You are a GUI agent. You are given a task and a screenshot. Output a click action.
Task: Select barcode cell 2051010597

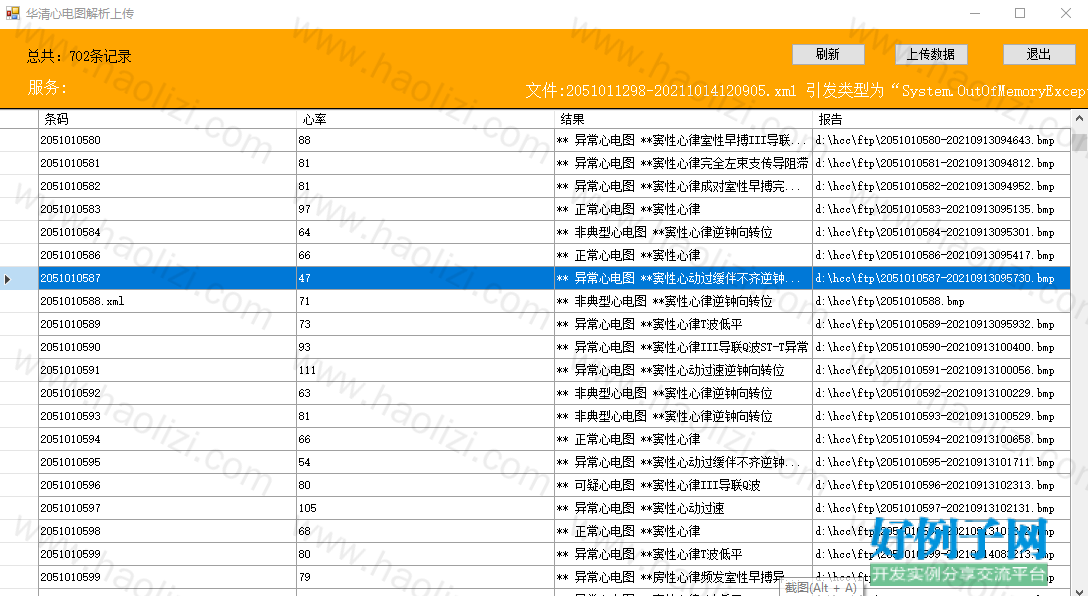(x=167, y=508)
